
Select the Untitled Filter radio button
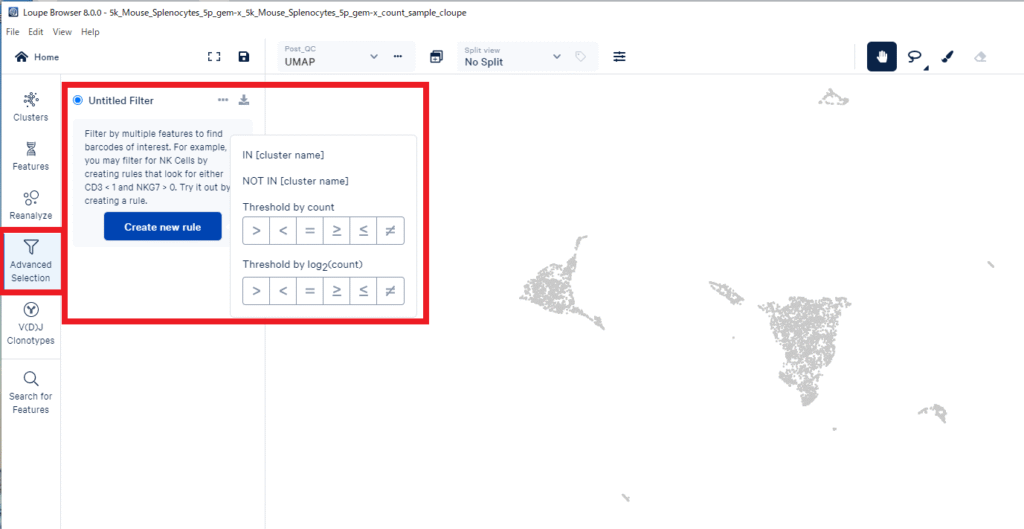[78, 100]
